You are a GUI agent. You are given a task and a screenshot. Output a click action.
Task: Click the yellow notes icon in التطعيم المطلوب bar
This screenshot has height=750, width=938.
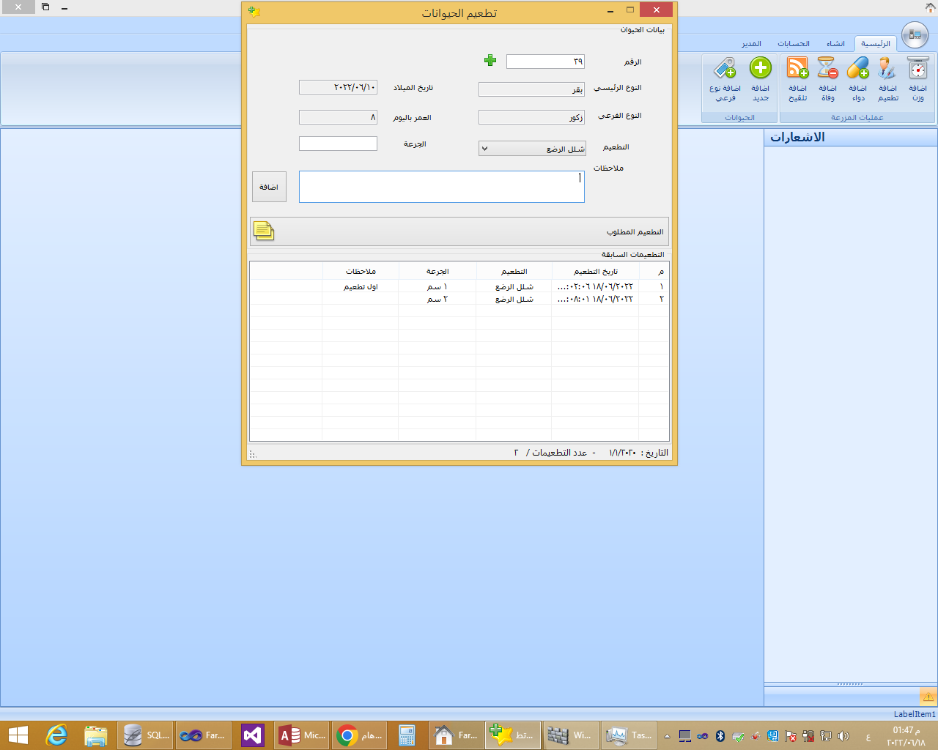pyautogui.click(x=264, y=231)
